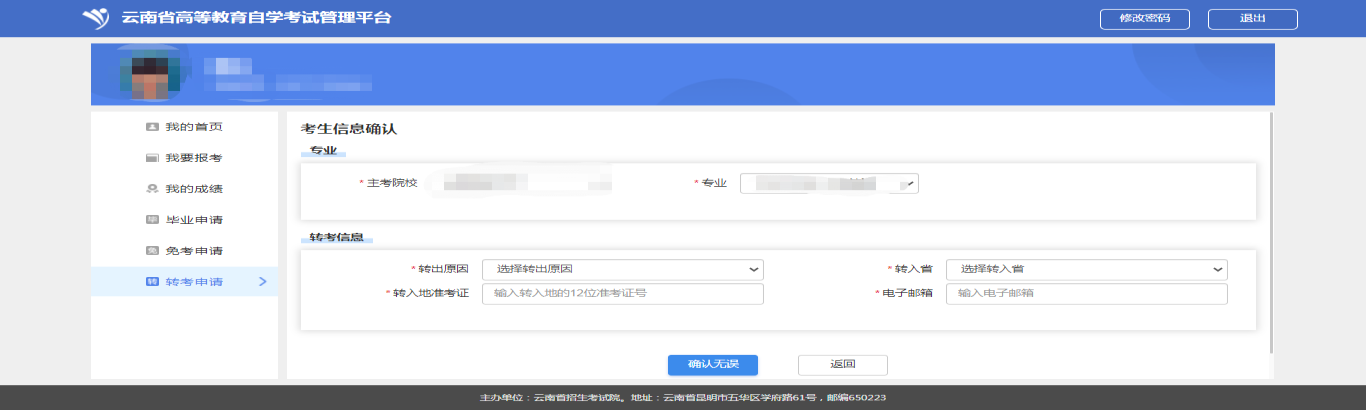The height and width of the screenshot is (410, 1366).
Task: Click the 免考申请 sidebar icon
Action: tap(152, 251)
